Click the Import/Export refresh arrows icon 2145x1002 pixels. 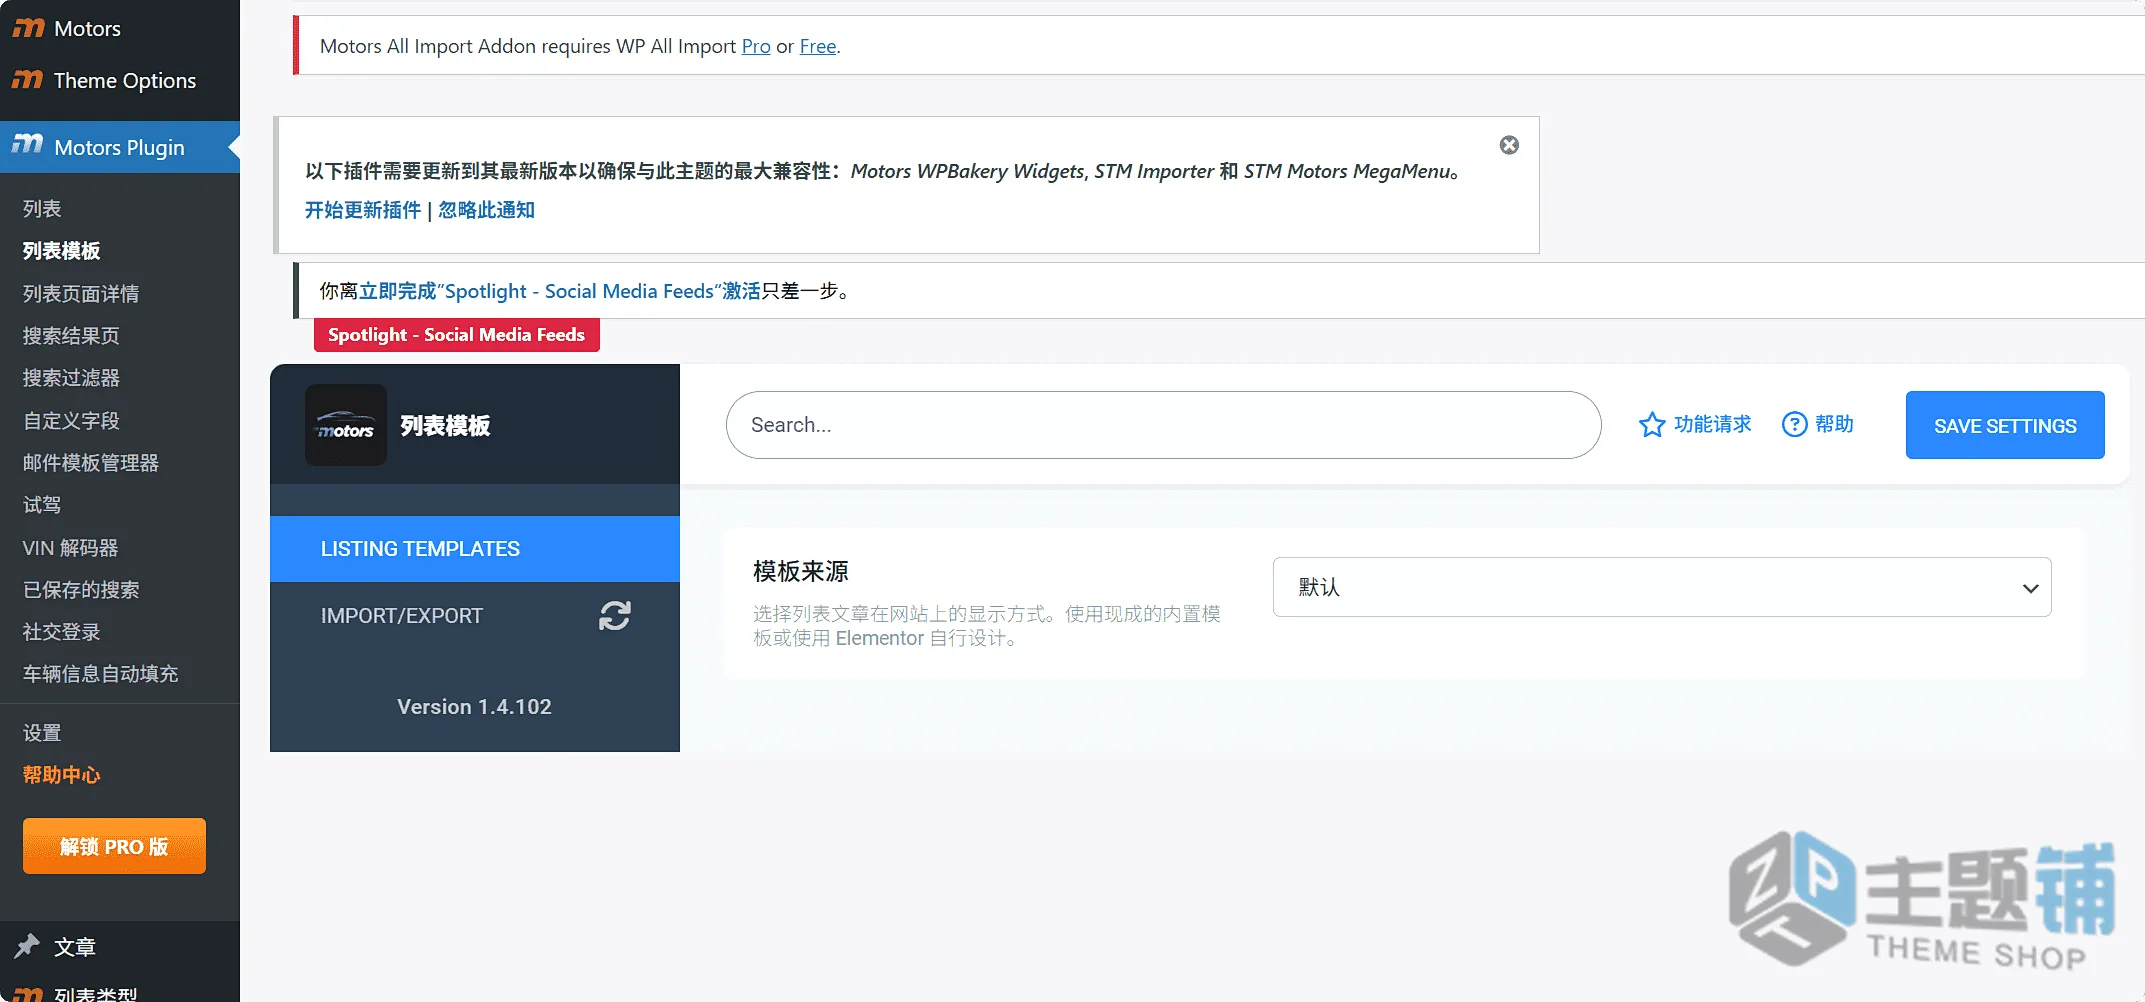[x=615, y=616]
